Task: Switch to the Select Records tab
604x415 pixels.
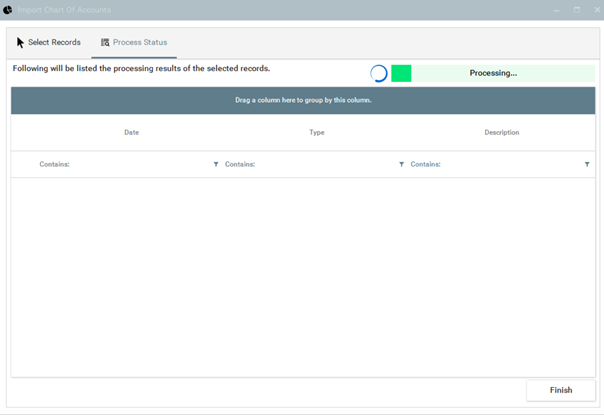Action: tap(53, 43)
